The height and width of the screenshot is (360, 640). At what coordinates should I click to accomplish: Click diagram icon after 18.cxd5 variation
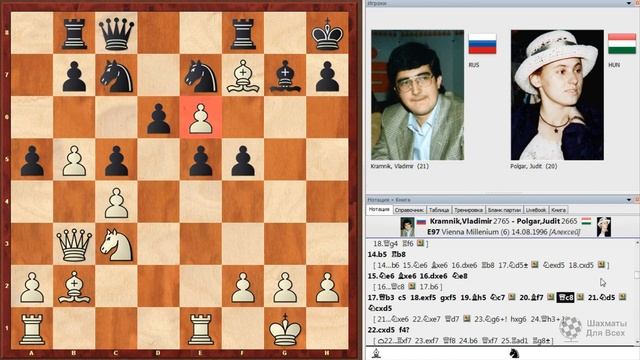[x=601, y=265]
